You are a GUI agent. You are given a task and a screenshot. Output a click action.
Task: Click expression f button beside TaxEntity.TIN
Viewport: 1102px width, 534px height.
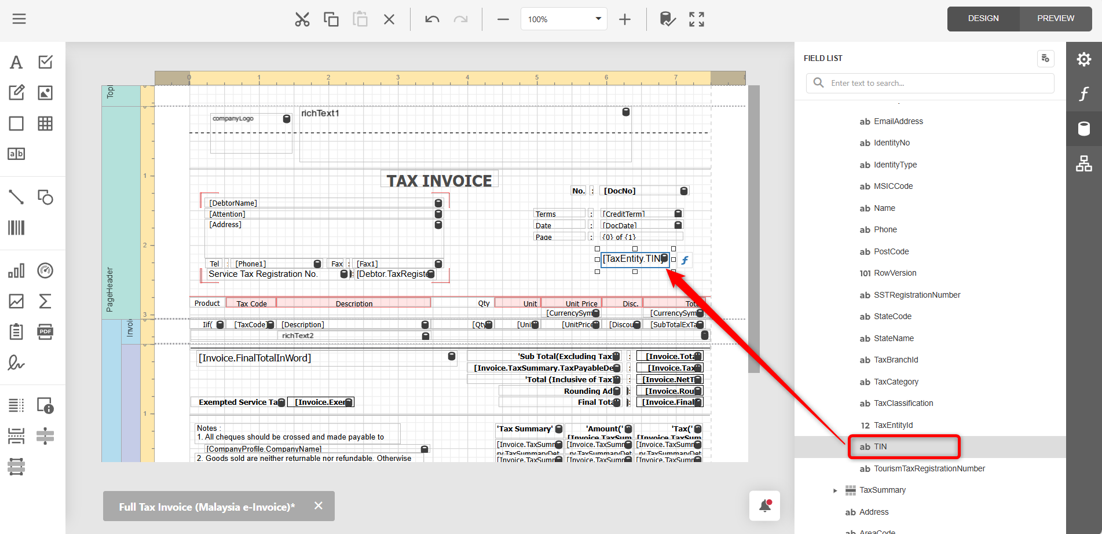pyautogui.click(x=685, y=260)
